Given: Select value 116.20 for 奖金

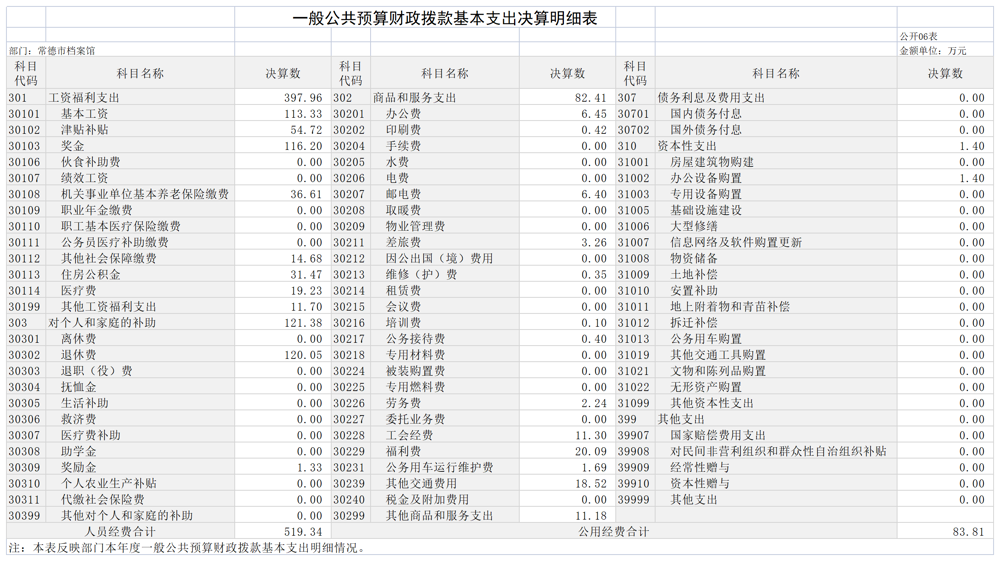Looking at the screenshot, I should coord(303,146).
